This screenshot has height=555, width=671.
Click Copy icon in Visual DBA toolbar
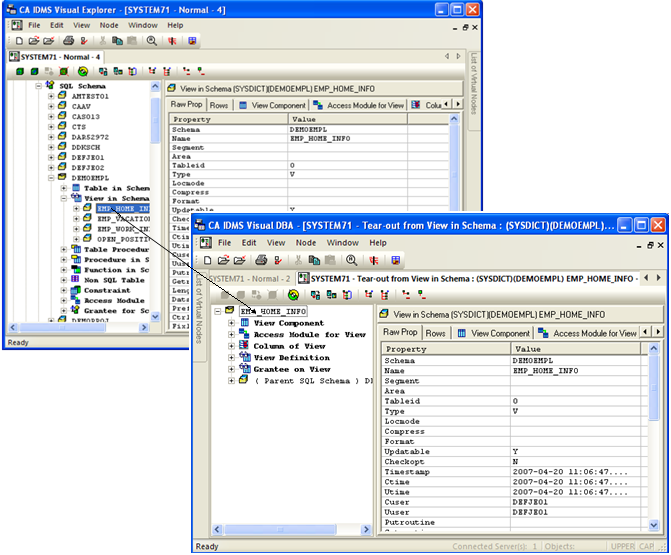pyautogui.click(x=314, y=260)
